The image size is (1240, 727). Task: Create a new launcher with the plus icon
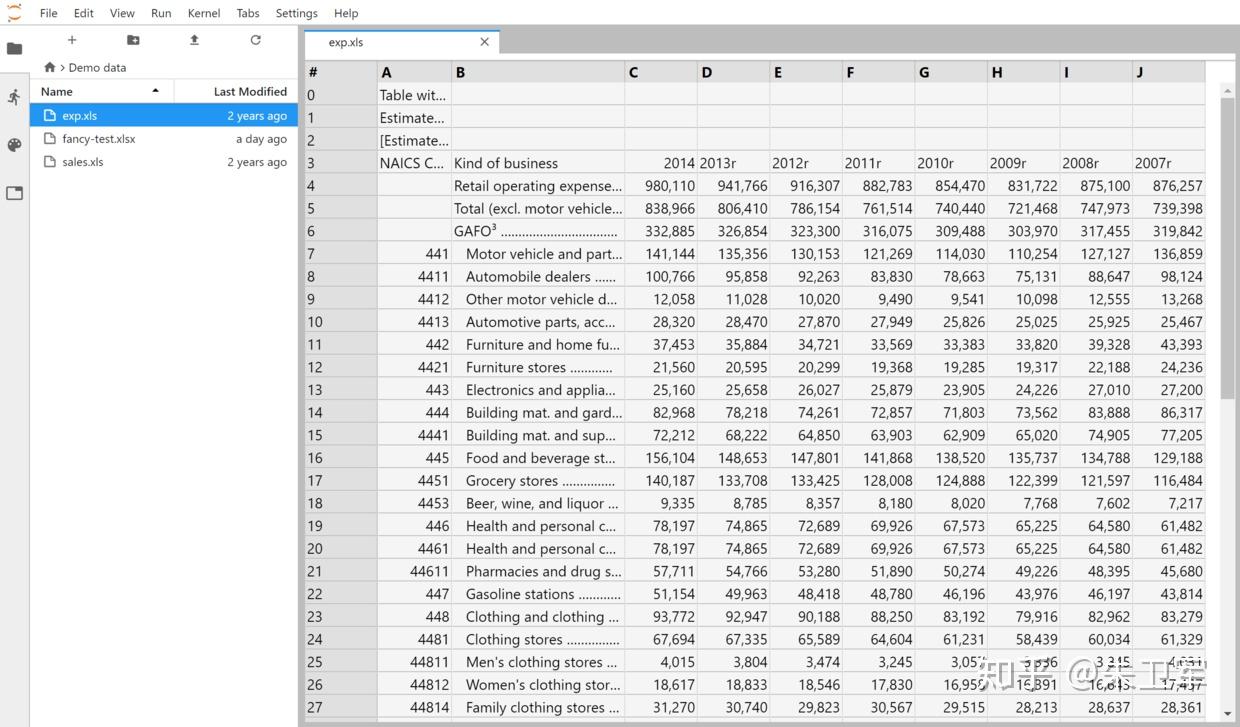[71, 40]
